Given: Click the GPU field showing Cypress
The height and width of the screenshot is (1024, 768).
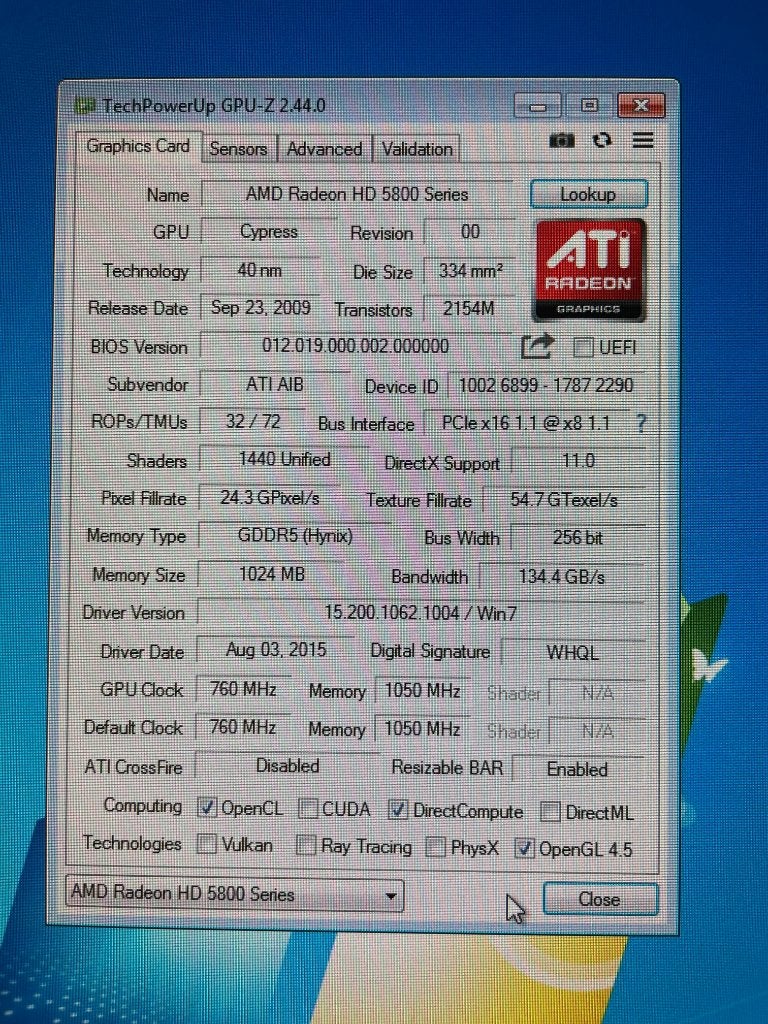Looking at the screenshot, I should (268, 232).
